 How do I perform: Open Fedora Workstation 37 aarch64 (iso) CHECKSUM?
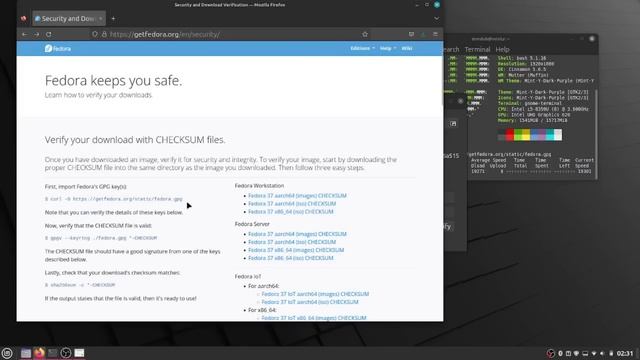(x=292, y=204)
